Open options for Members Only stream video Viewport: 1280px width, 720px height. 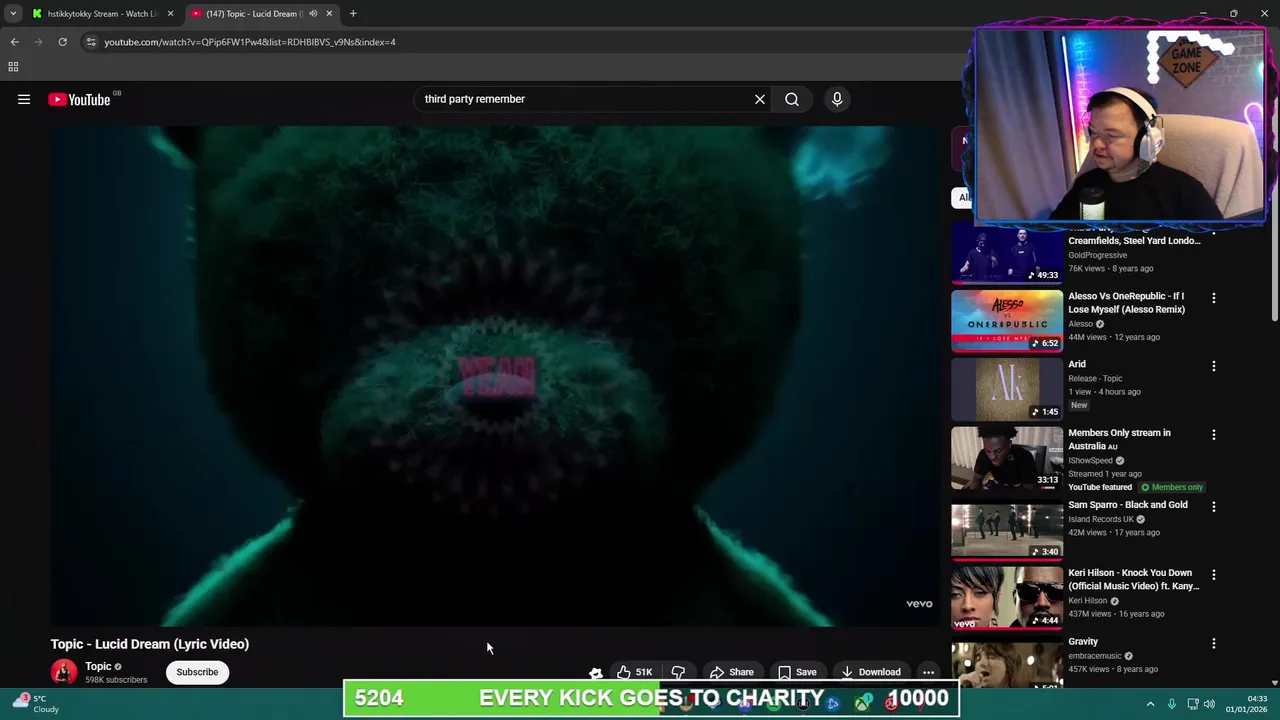coord(1213,435)
